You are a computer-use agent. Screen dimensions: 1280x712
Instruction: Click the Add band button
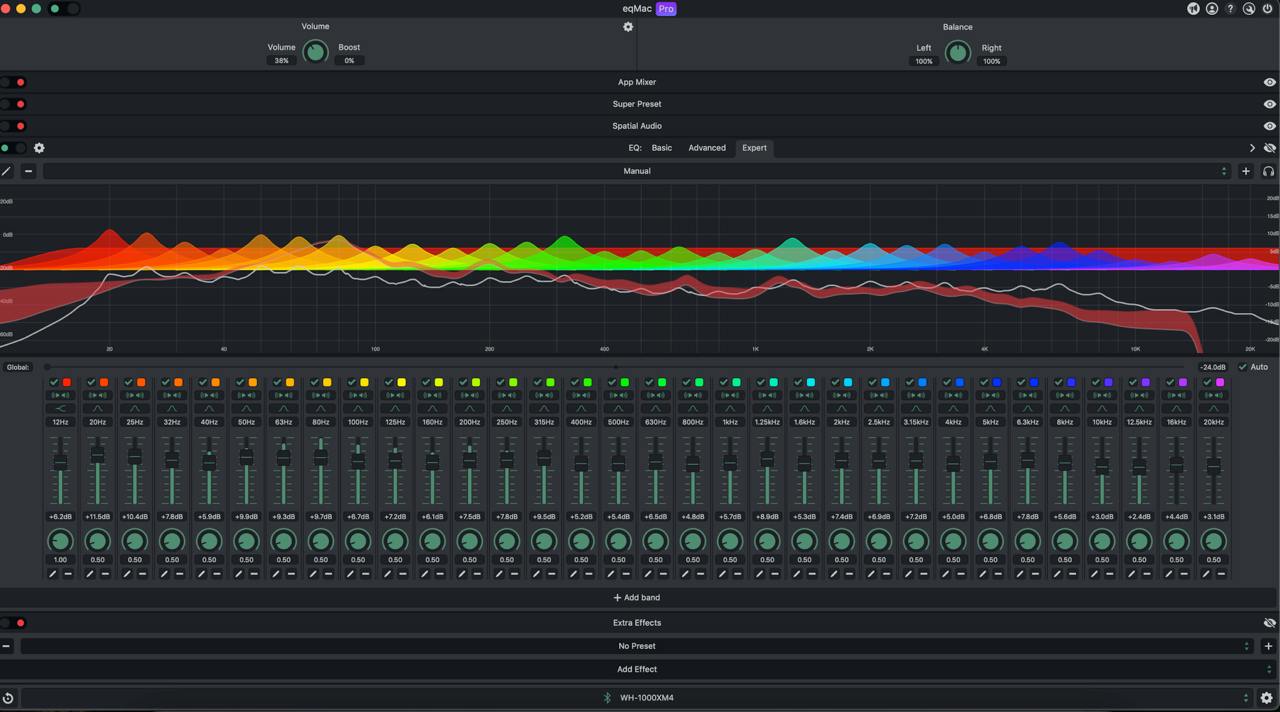click(x=637, y=598)
